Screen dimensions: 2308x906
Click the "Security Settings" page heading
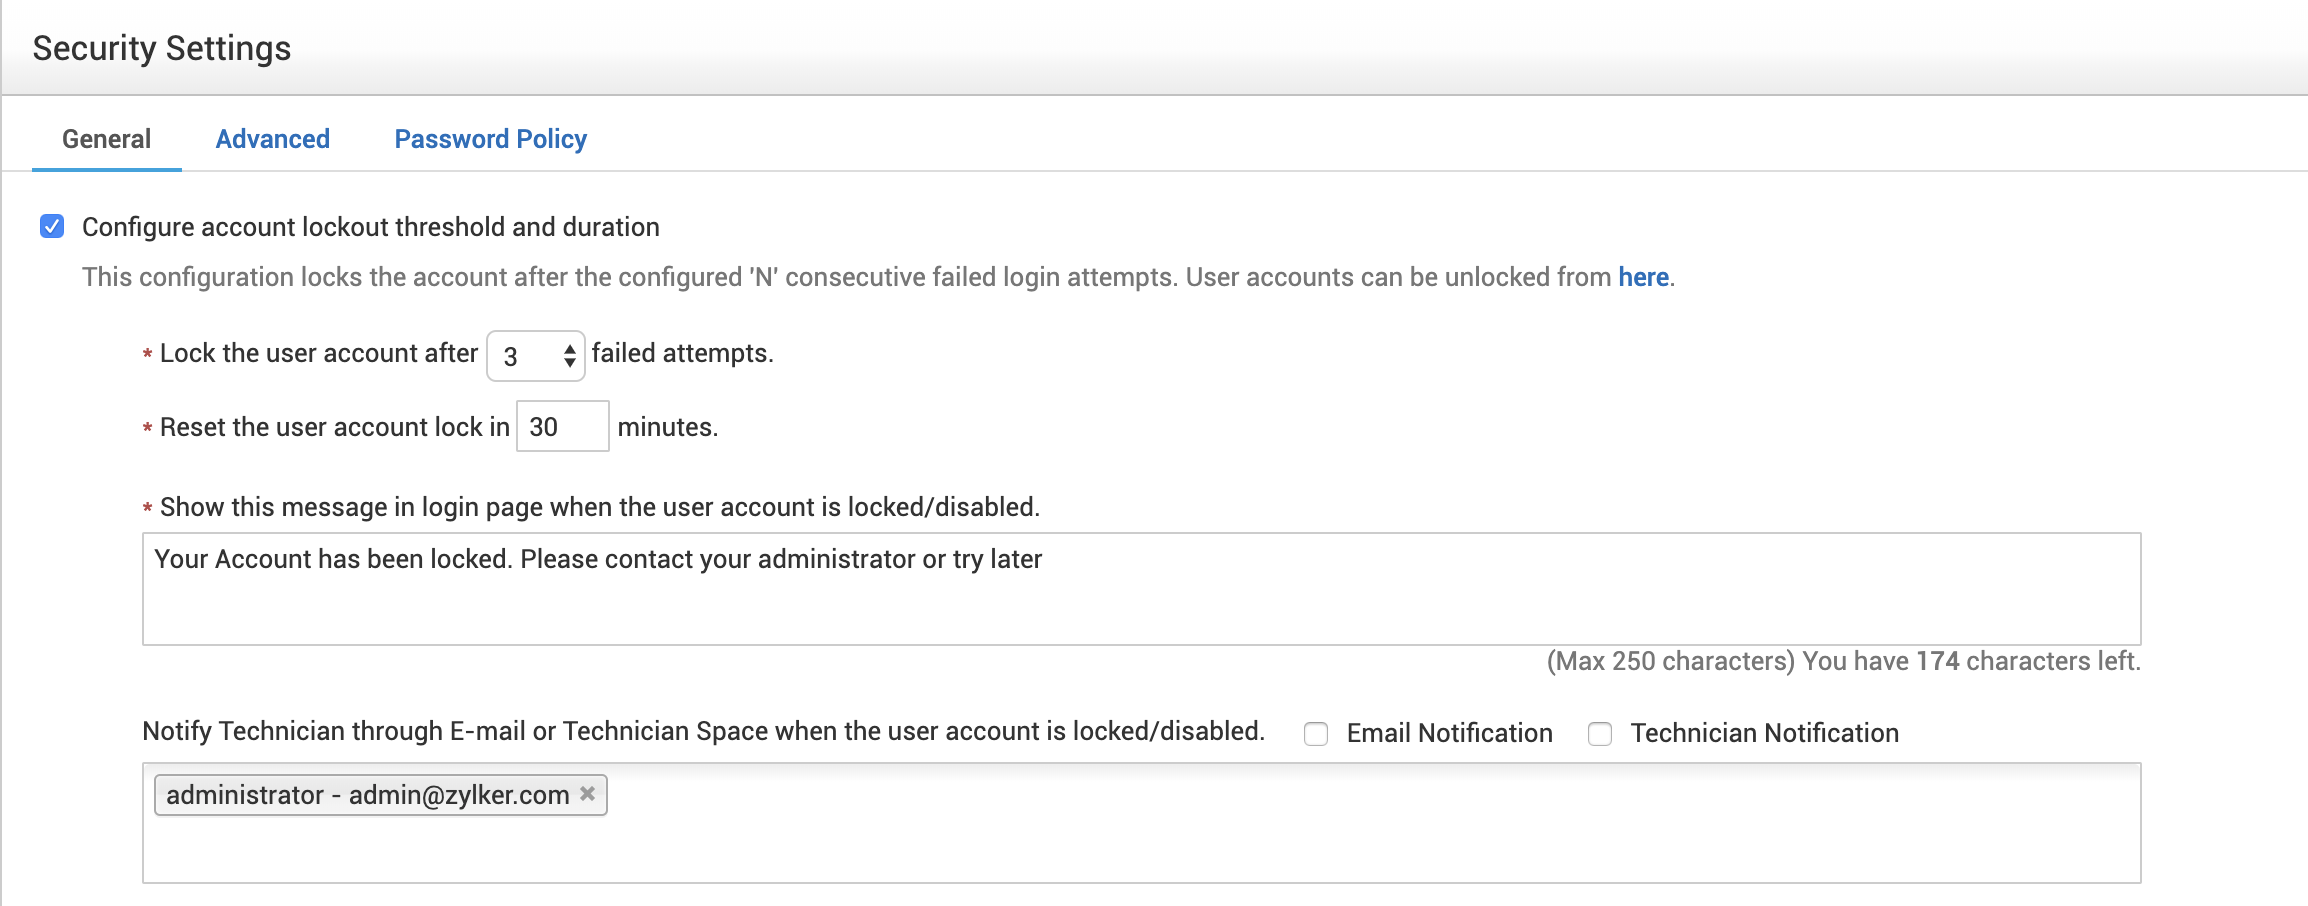coord(162,48)
